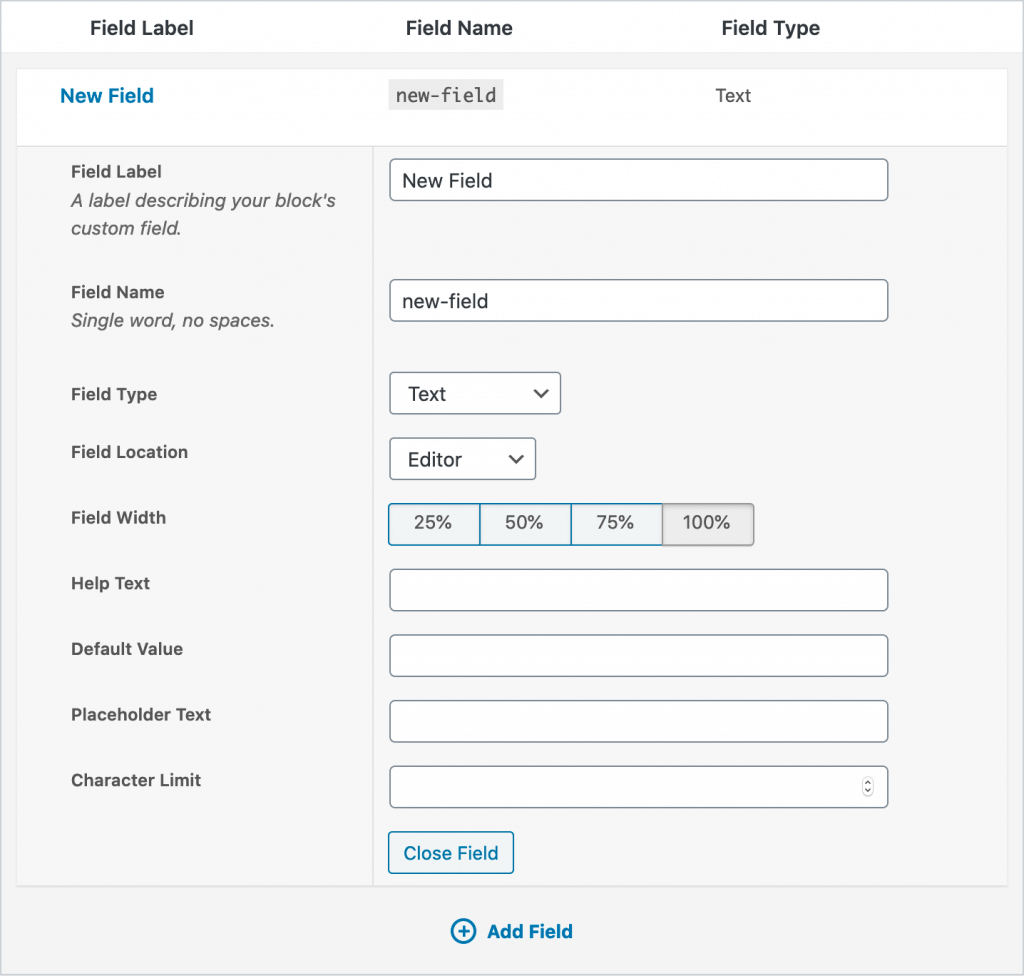Click the Placeholder Text setting label

[x=141, y=715]
